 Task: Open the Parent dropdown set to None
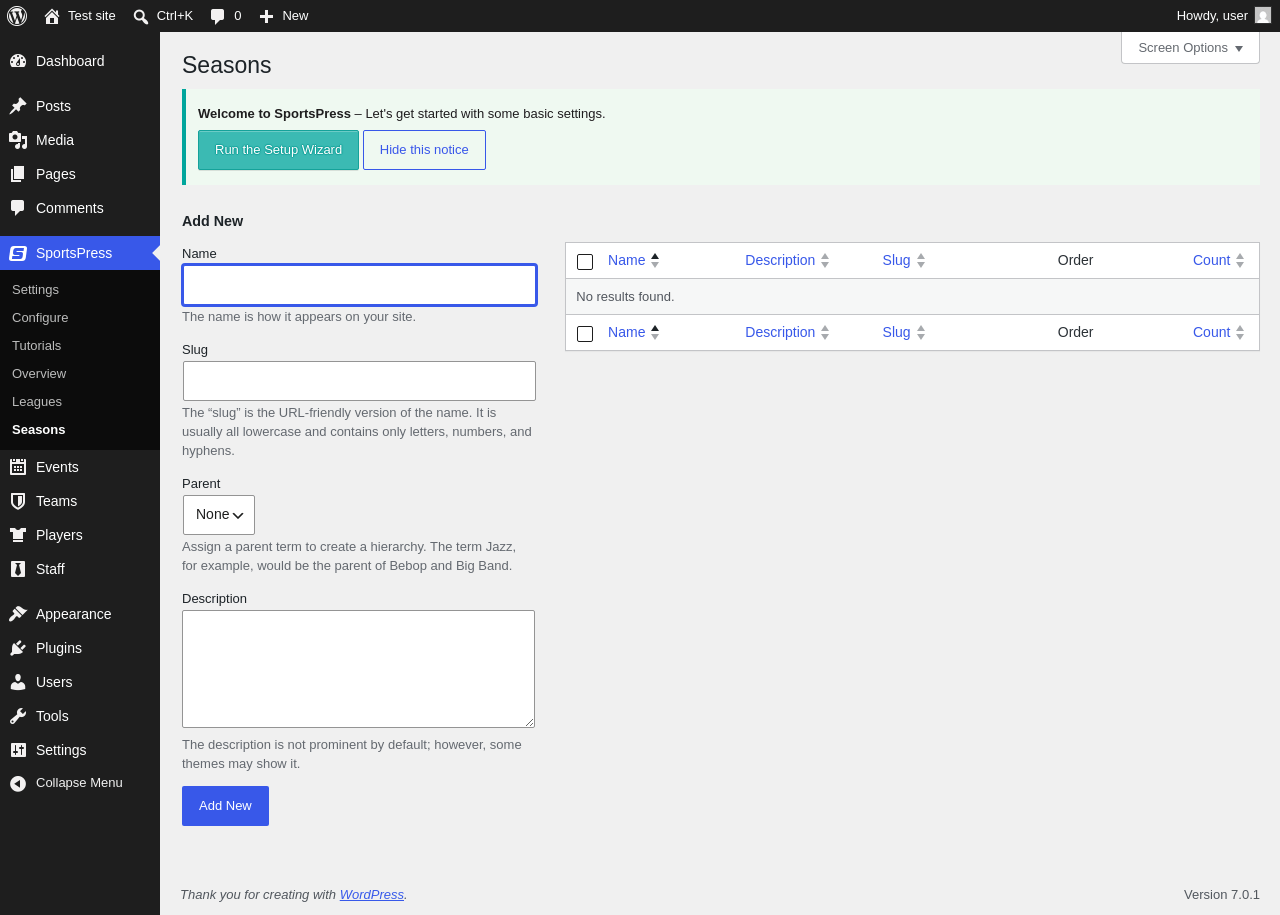coord(219,515)
